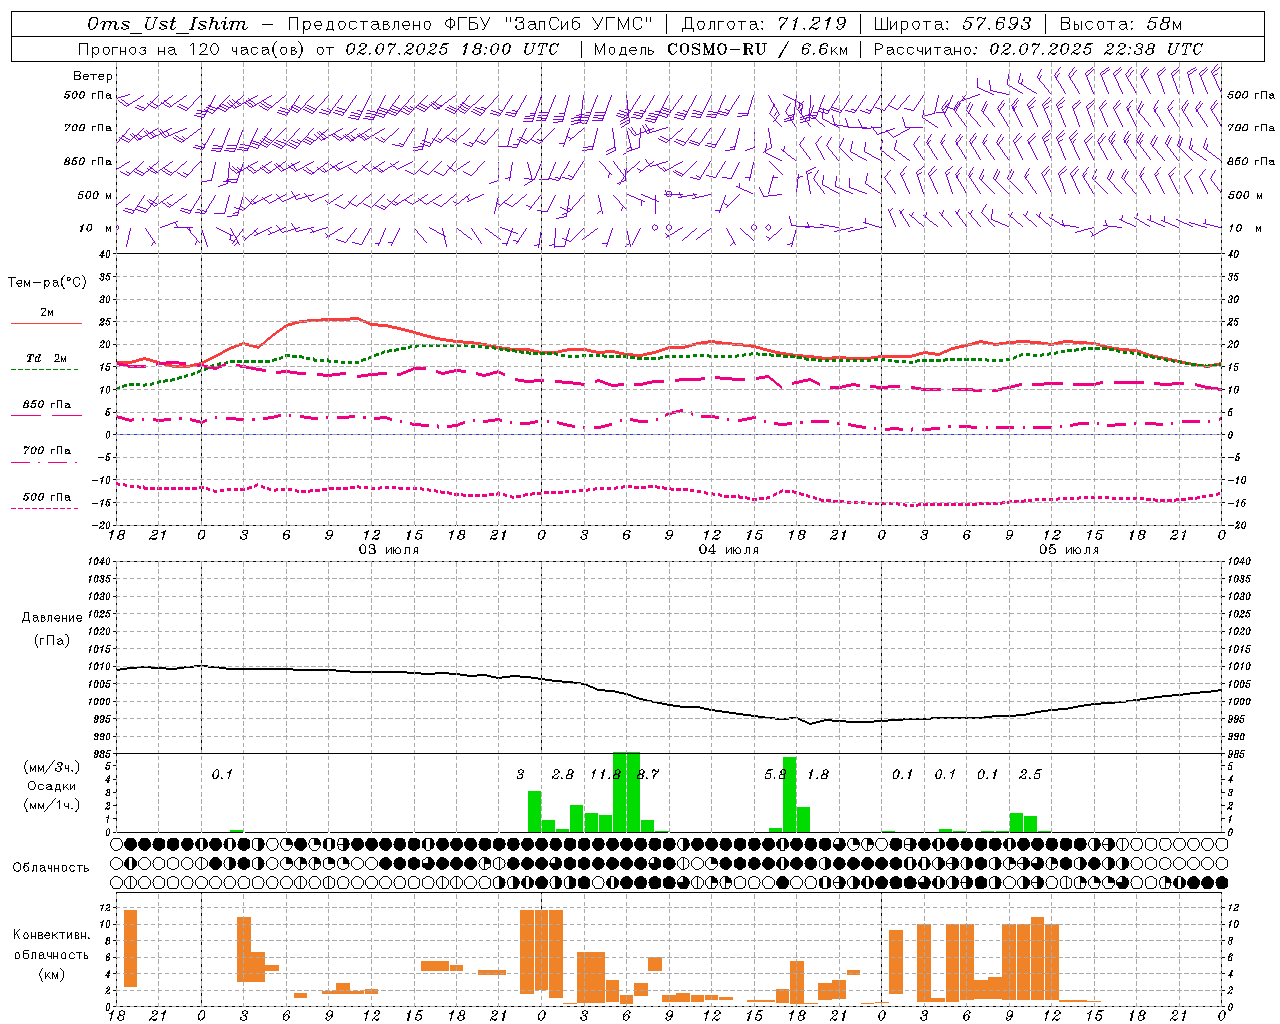The image size is (1280, 1024).
Task: Click the 0.1 precipitation value on 03 июля
Action: (222, 775)
